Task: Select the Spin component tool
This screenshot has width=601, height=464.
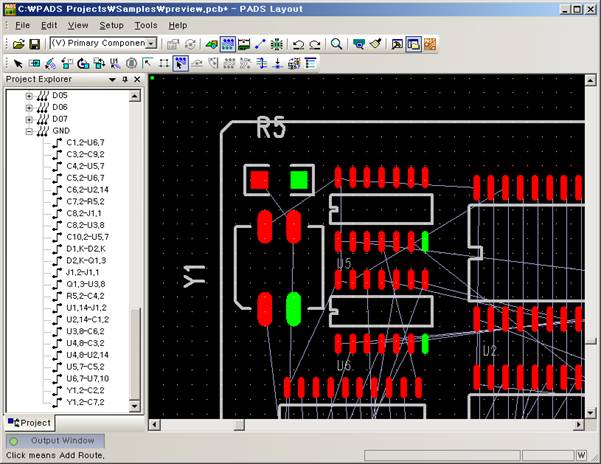Action: [83, 63]
